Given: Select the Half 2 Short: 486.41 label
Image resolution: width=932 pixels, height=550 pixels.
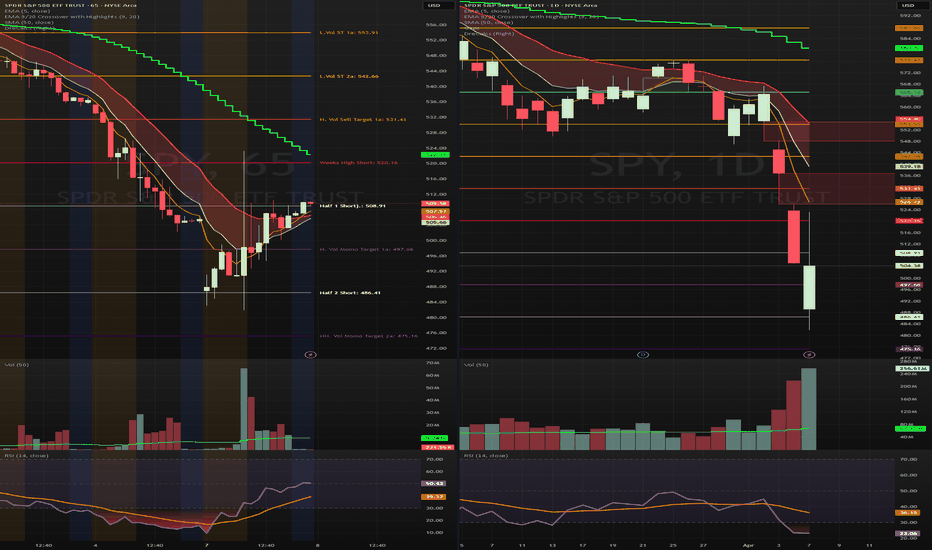Looking at the screenshot, I should (350, 293).
